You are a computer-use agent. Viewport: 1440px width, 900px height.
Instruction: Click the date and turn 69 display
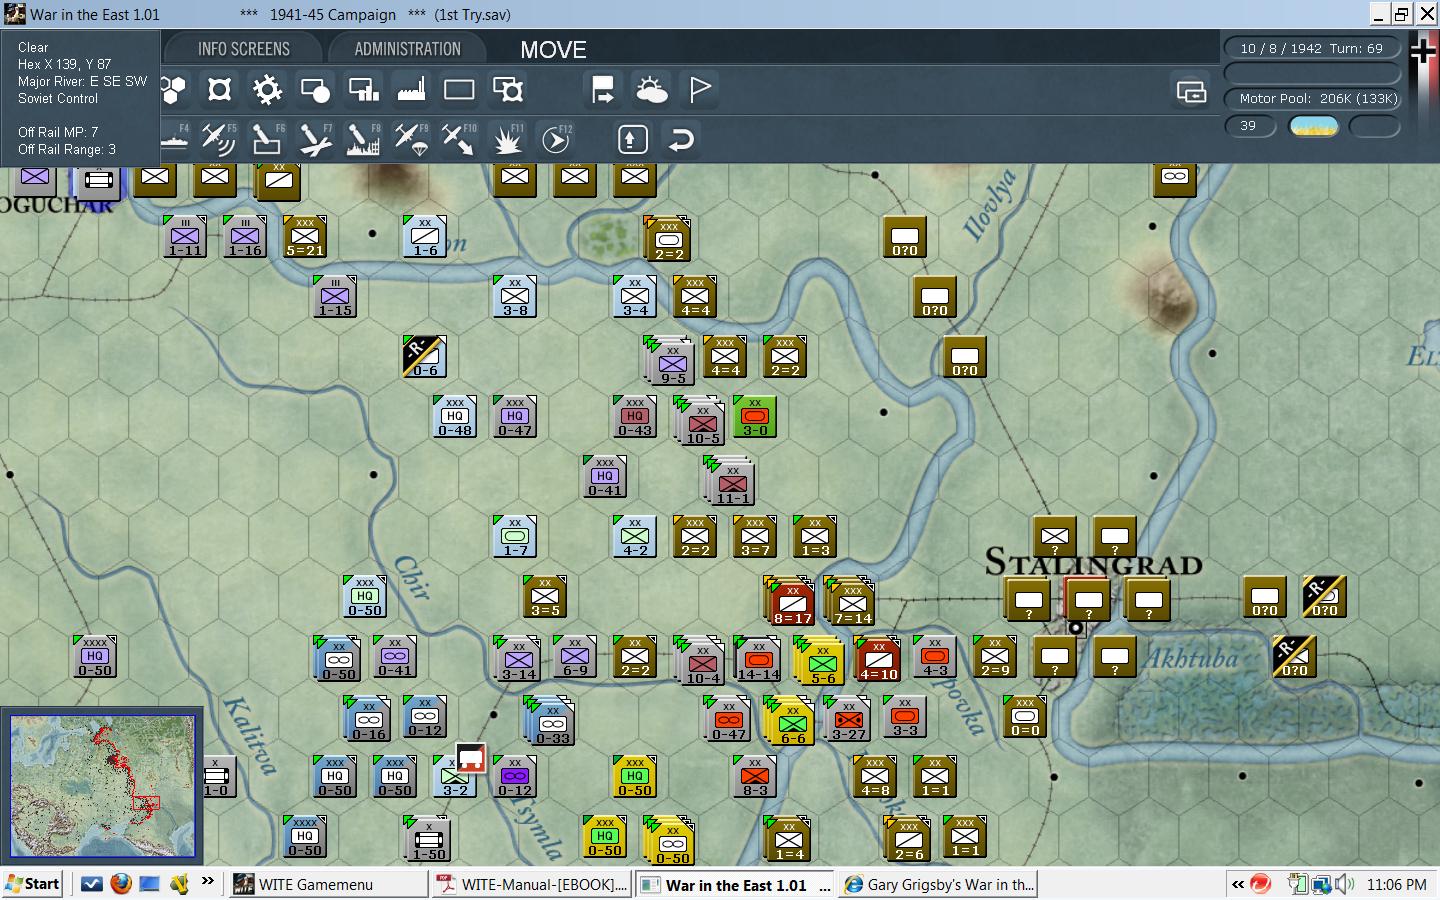tap(1312, 48)
